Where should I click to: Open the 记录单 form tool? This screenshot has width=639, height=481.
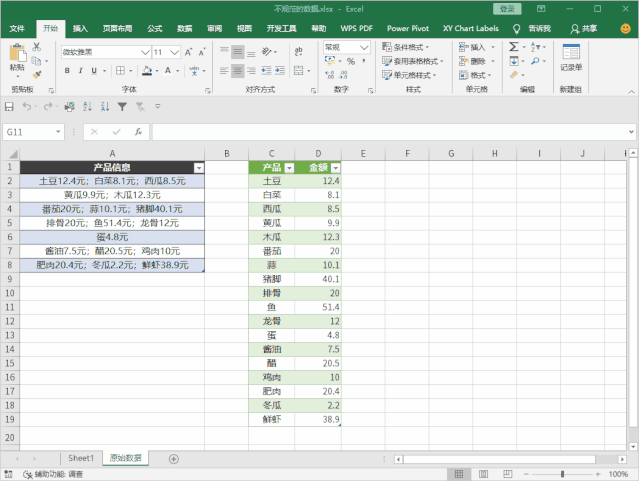click(x=570, y=59)
